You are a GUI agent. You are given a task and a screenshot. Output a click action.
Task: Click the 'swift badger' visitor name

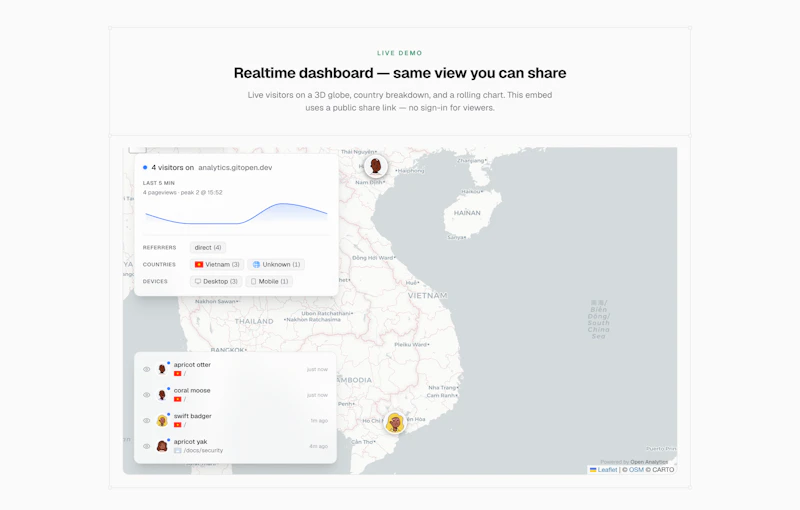(x=192, y=416)
